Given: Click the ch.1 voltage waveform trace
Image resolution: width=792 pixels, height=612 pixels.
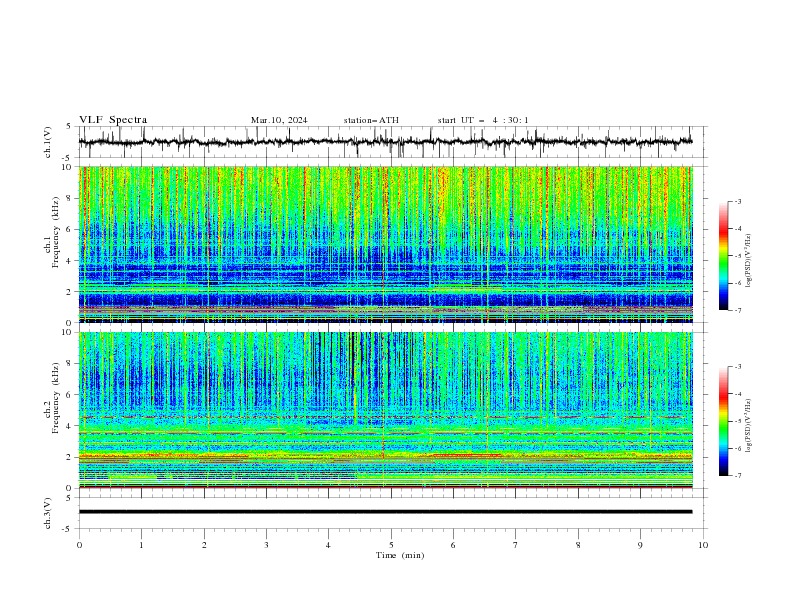Looking at the screenshot, I should point(385,142).
